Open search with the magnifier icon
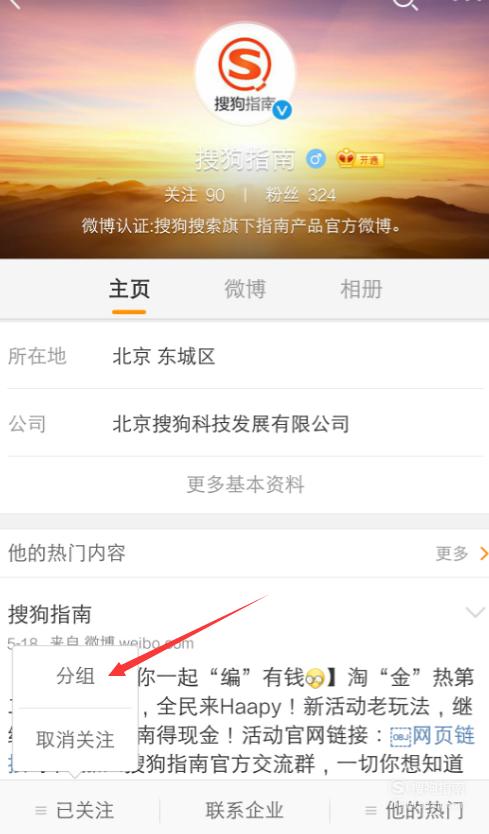489x834 pixels. tap(405, 4)
